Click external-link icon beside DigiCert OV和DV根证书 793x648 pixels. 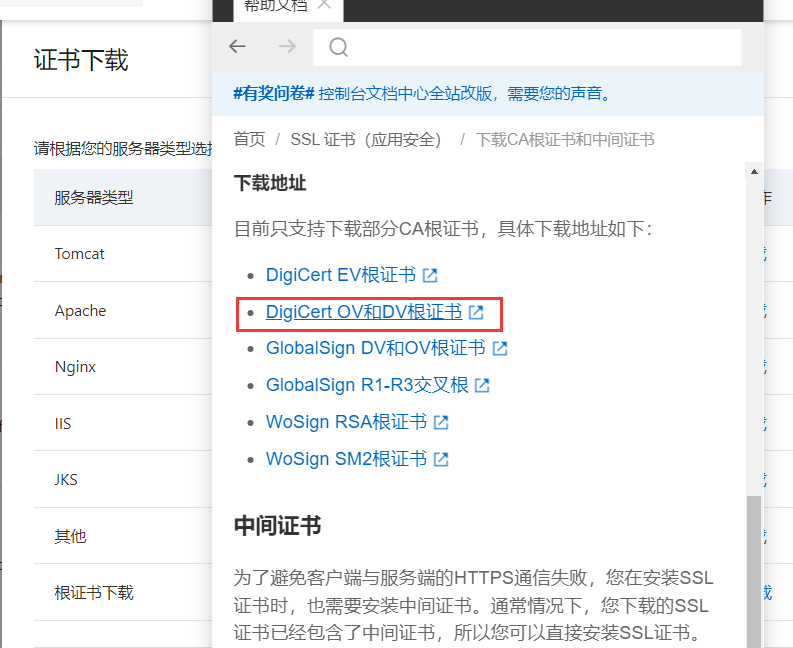coord(476,313)
